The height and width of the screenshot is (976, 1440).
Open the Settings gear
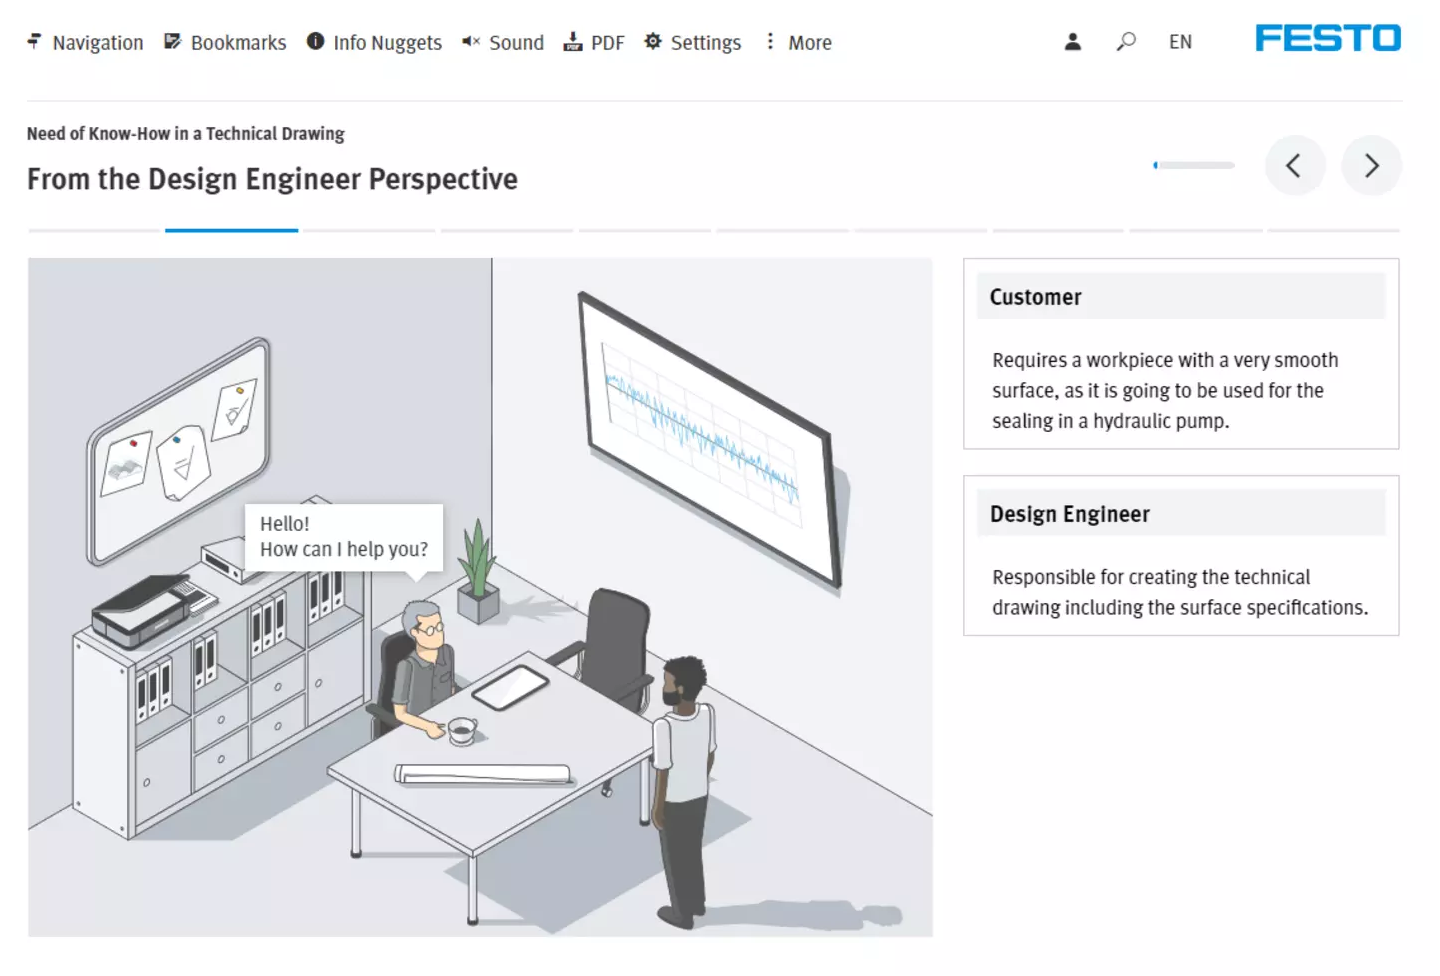[x=653, y=42]
